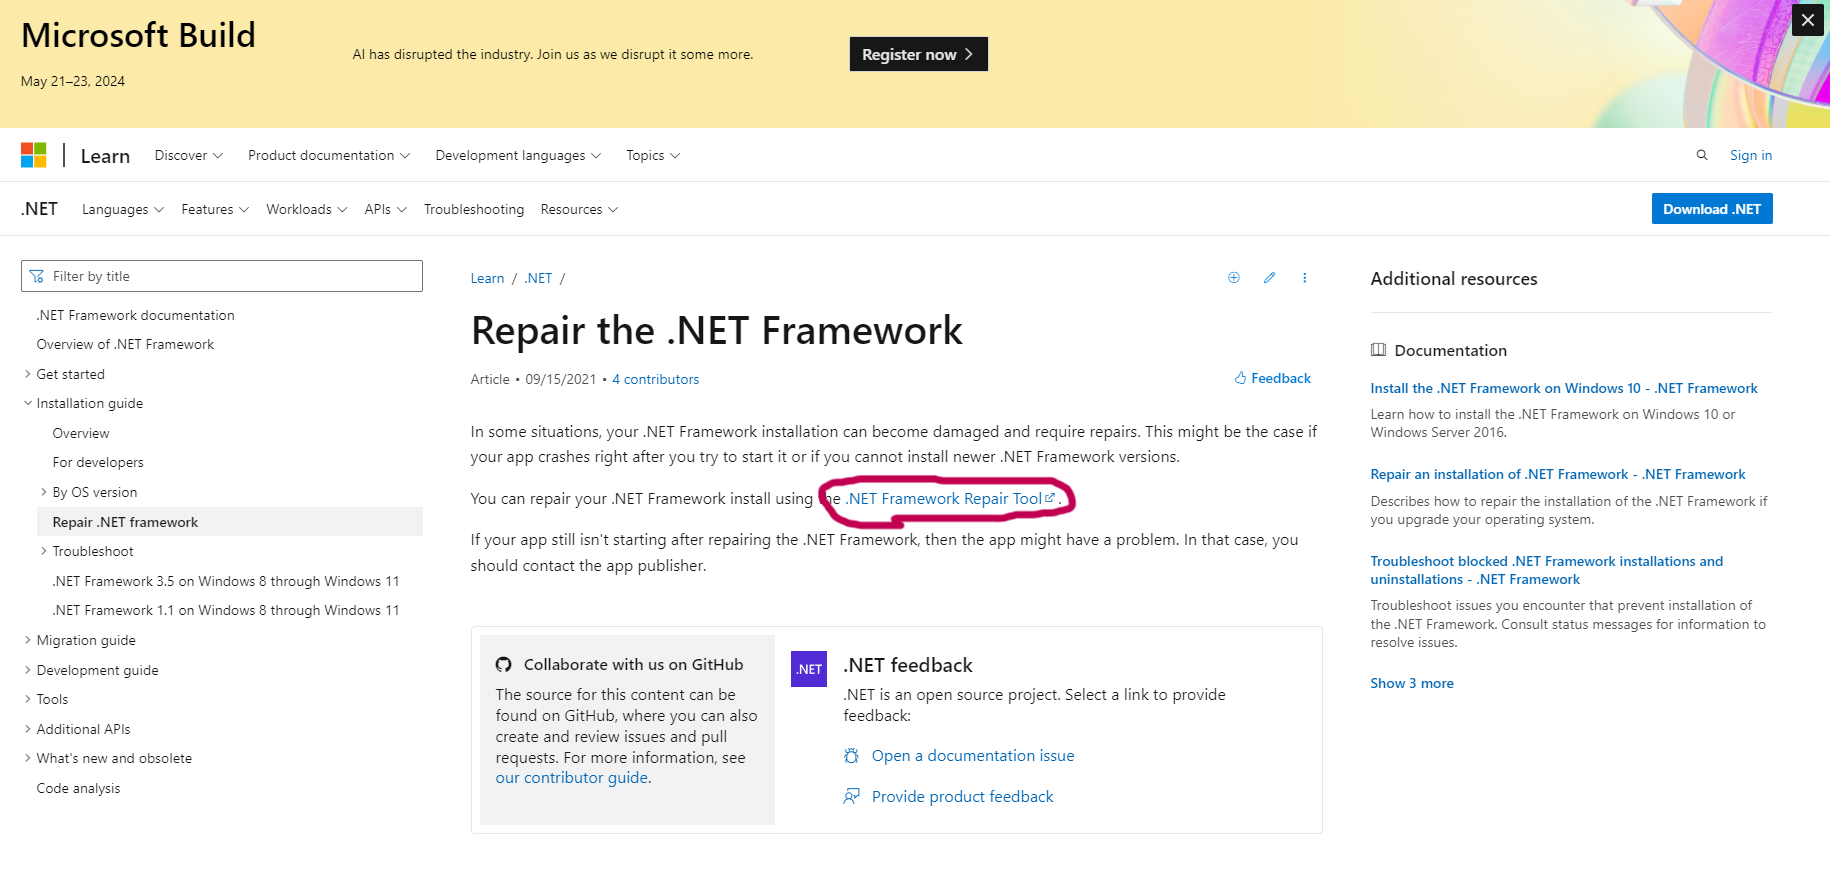Image resolution: width=1830 pixels, height=873 pixels.
Task: Open .NET Framework Repair Tool link
Action: [950, 498]
